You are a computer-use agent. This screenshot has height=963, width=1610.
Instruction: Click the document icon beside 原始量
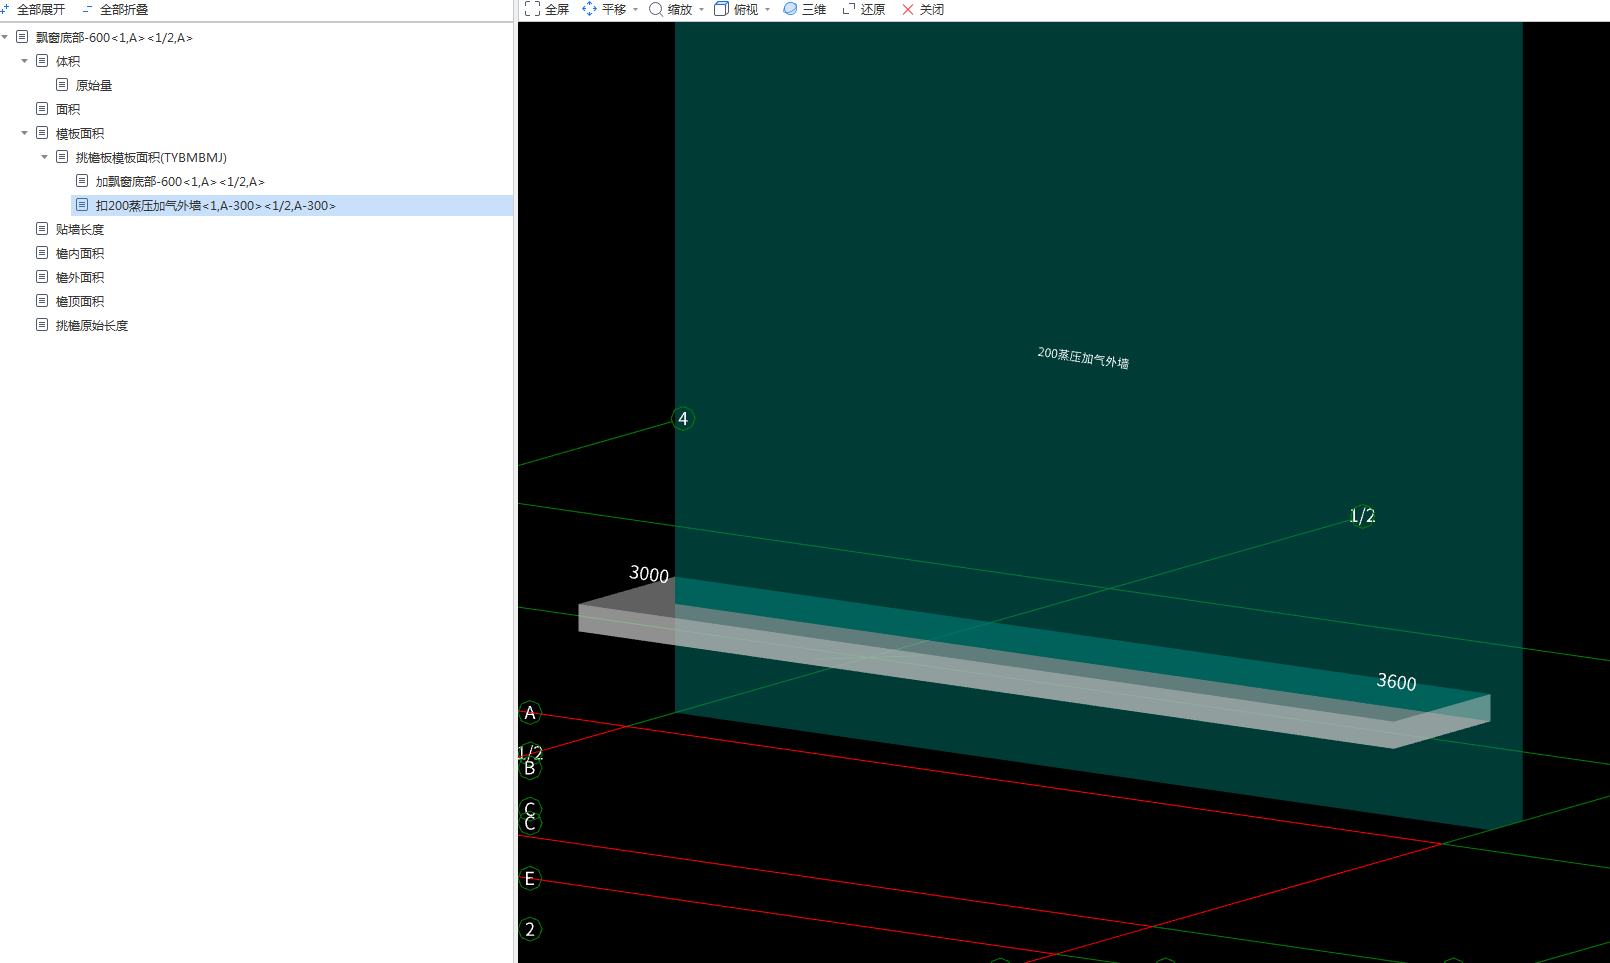62,85
